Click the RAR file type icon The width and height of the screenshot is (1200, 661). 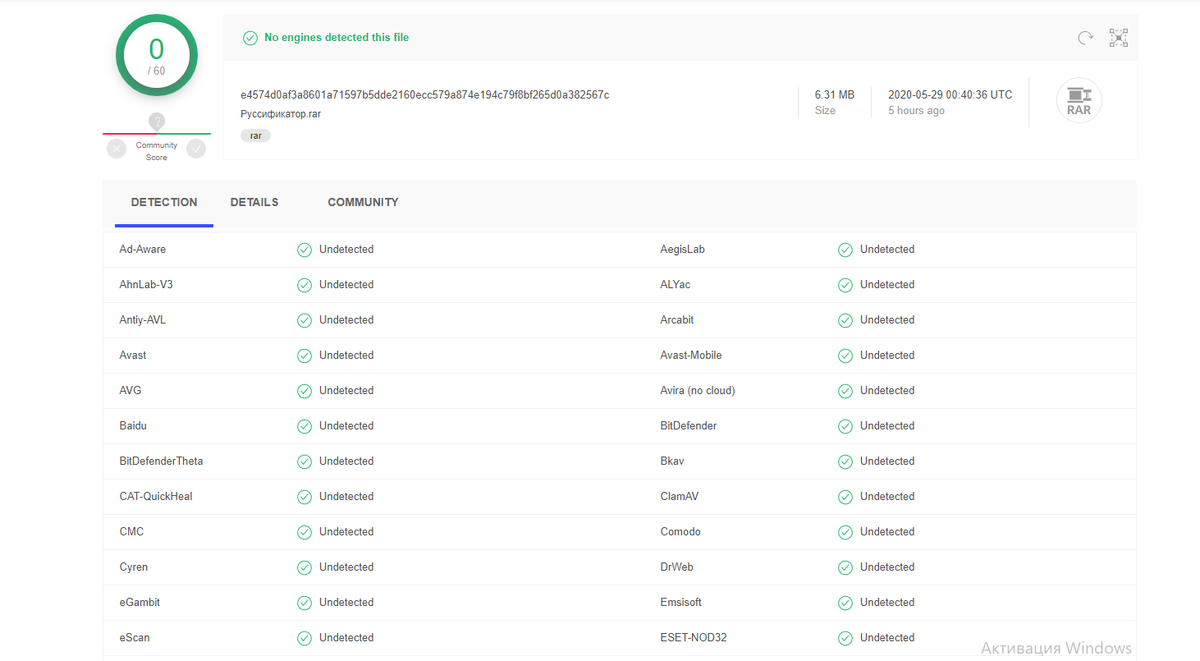pos(1079,101)
